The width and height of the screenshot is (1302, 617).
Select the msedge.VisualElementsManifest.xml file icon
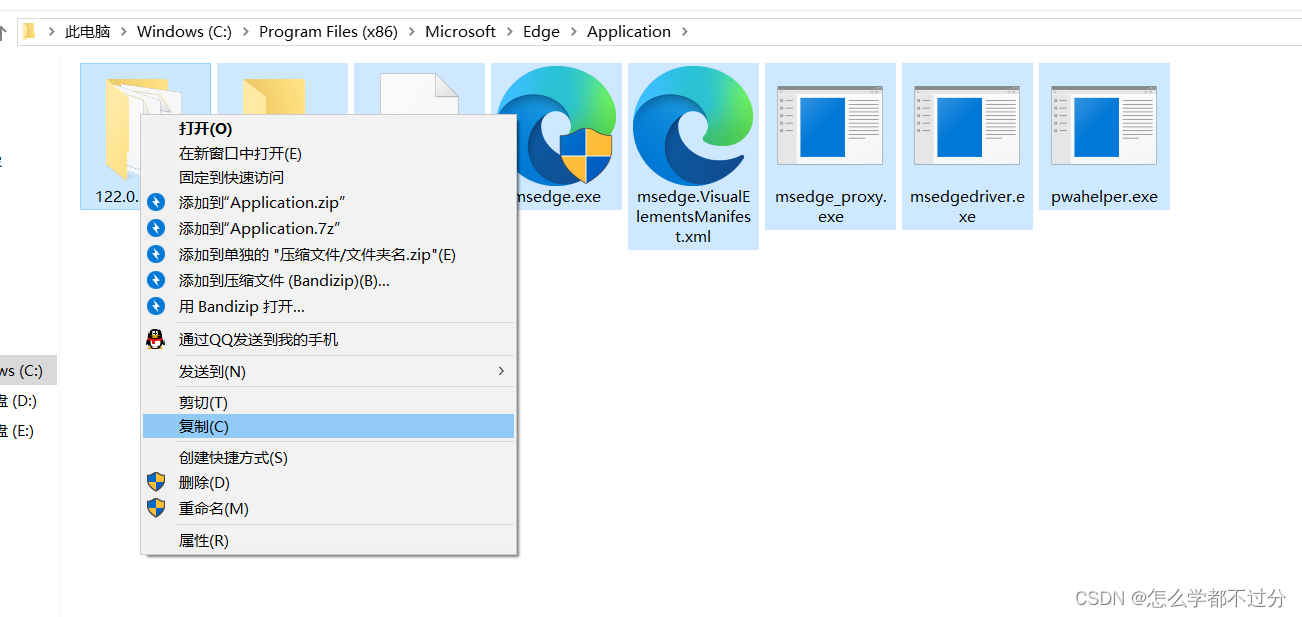(x=693, y=124)
